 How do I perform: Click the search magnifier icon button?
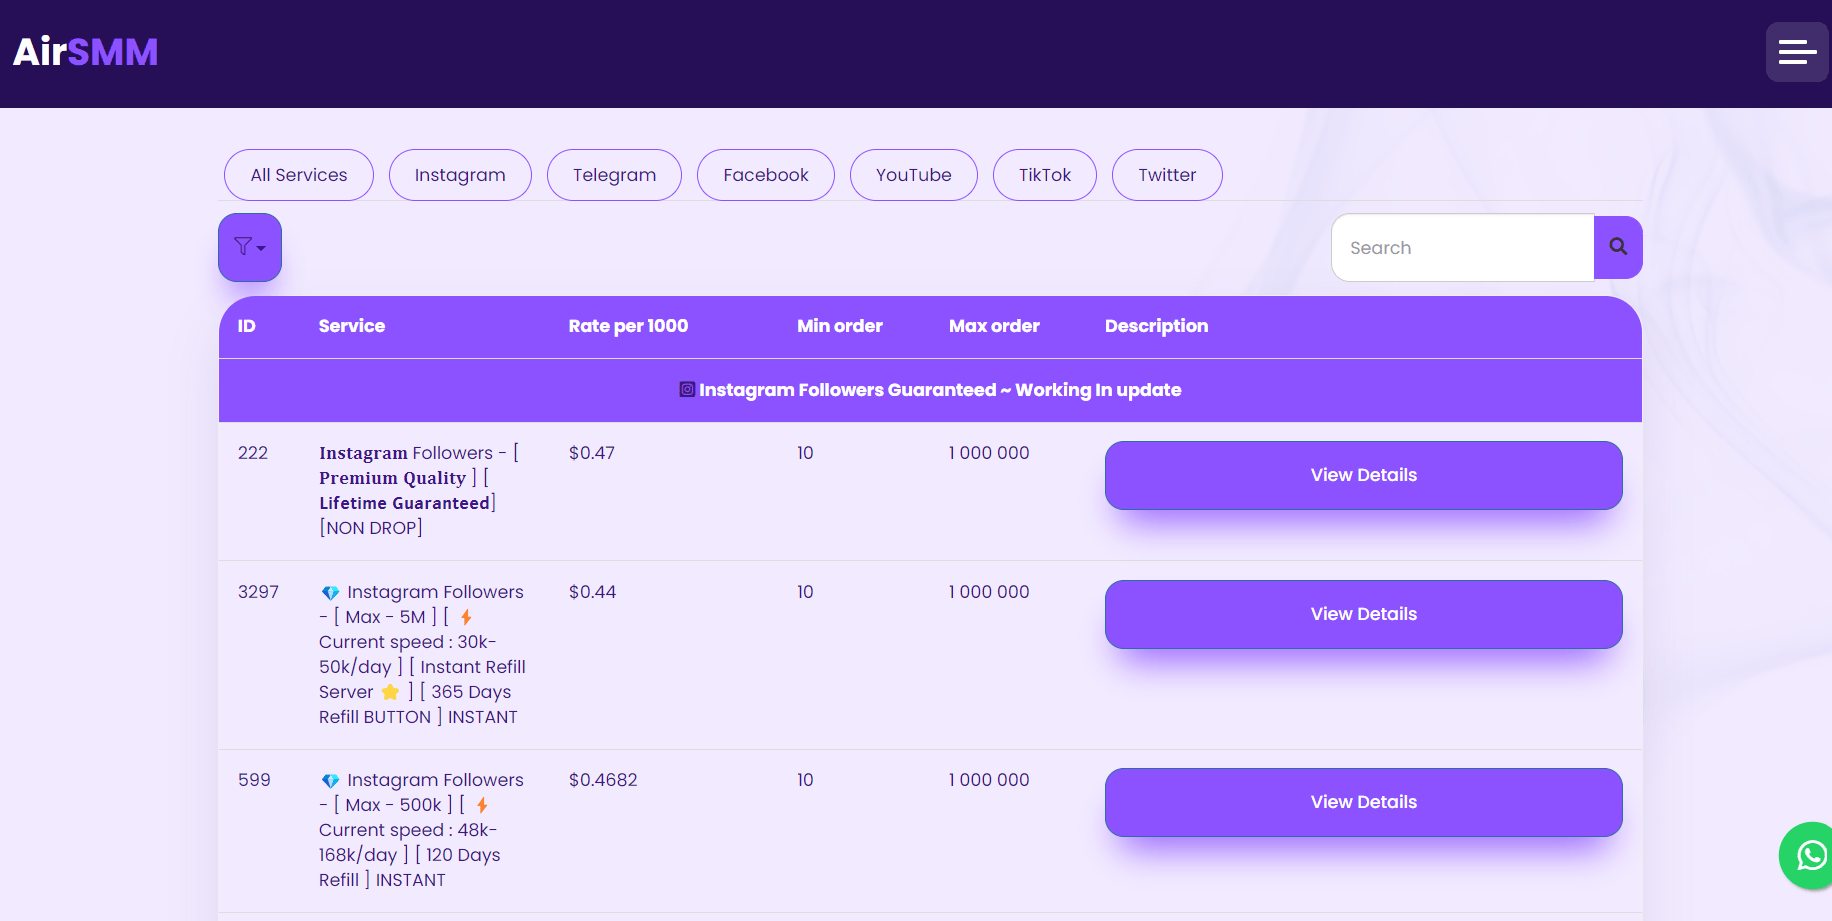coord(1617,247)
